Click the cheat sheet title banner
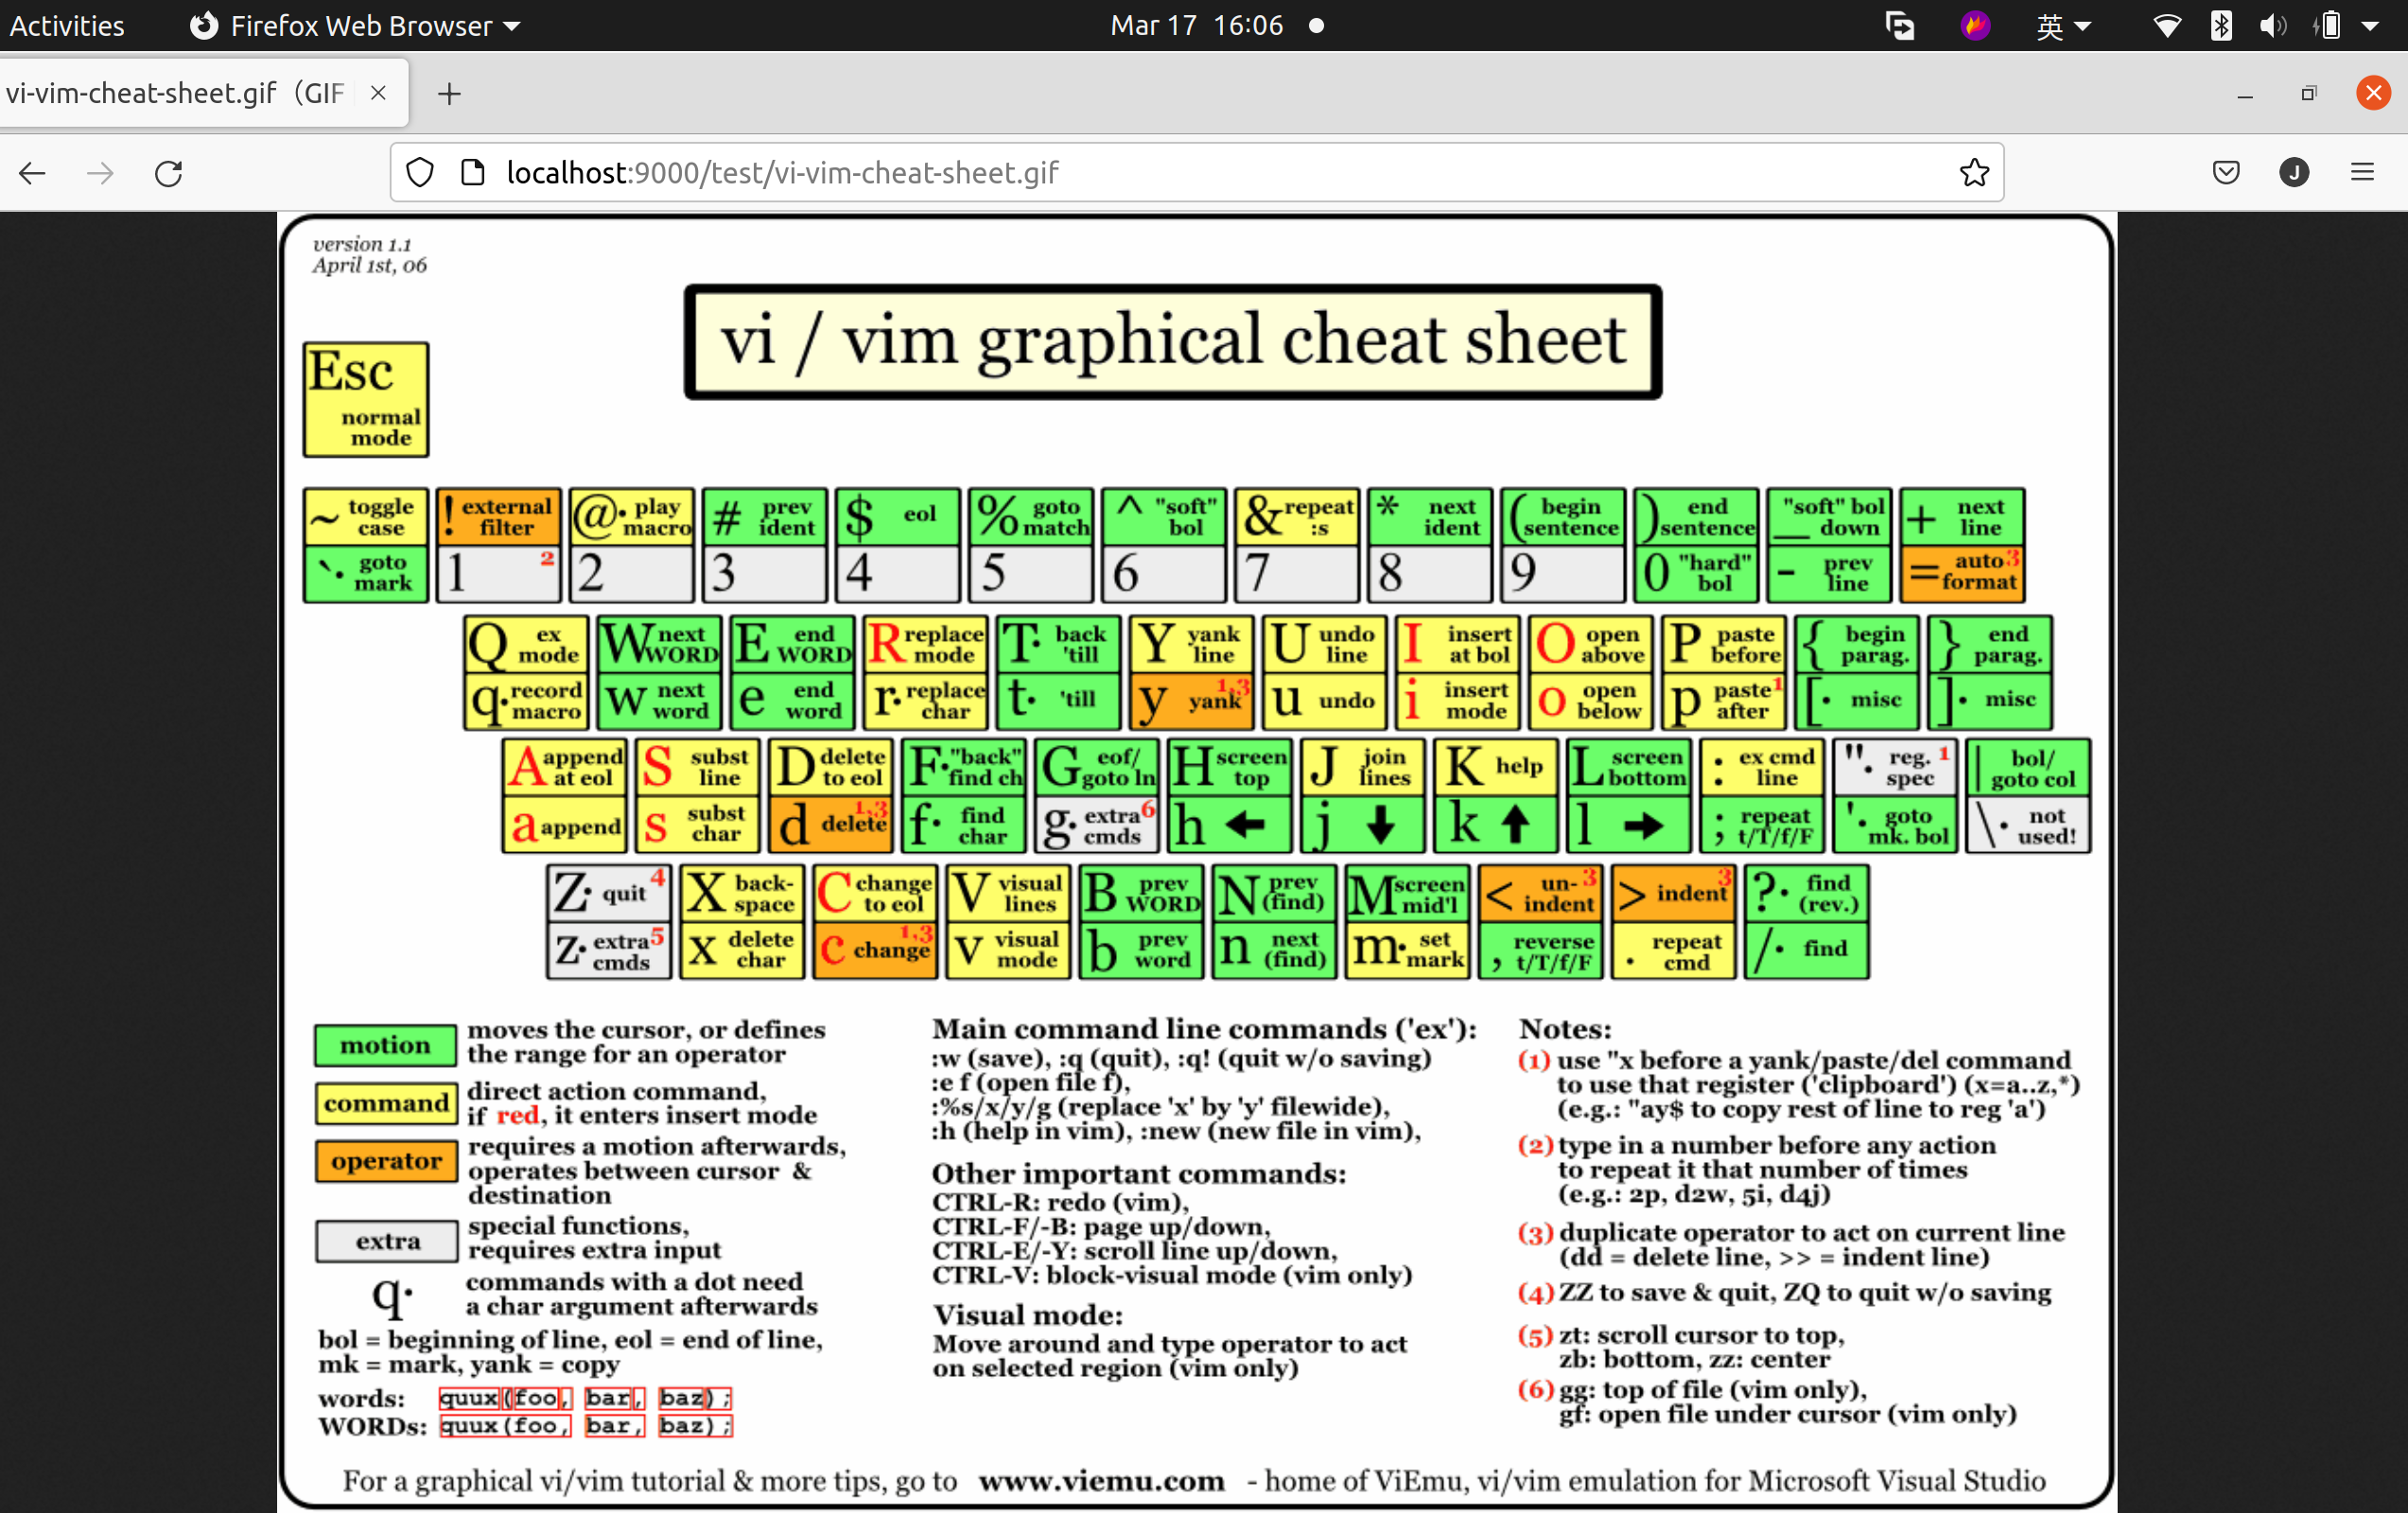2408x1513 pixels. pyautogui.click(x=1173, y=342)
